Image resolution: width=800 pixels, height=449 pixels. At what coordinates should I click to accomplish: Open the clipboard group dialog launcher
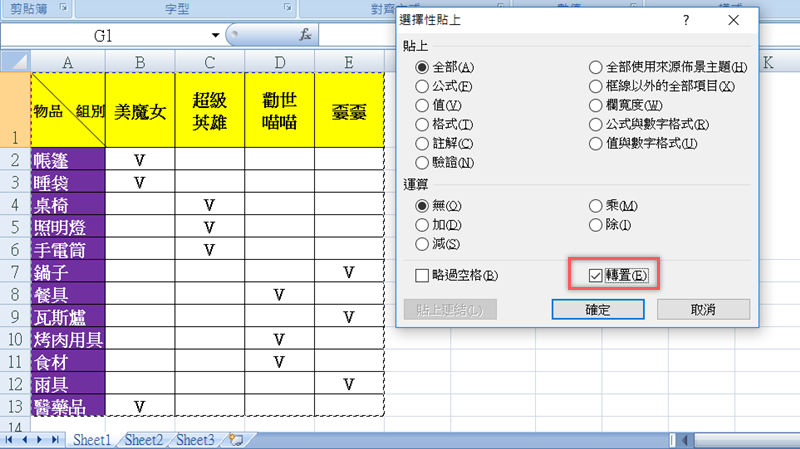pyautogui.click(x=63, y=7)
